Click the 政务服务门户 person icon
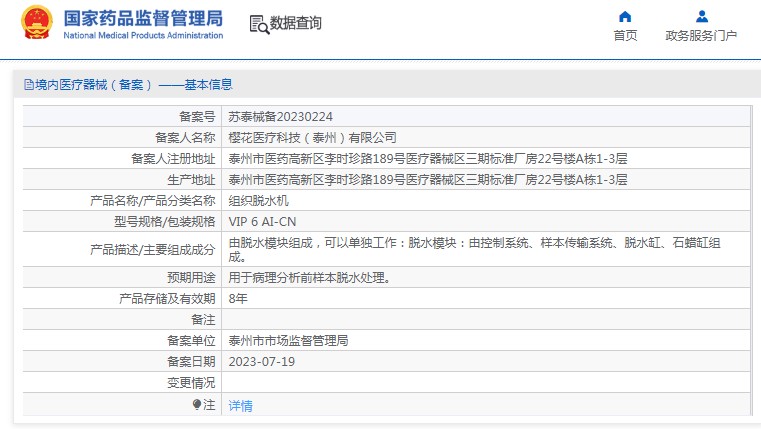Screen dimensions: 761x429 701,16
